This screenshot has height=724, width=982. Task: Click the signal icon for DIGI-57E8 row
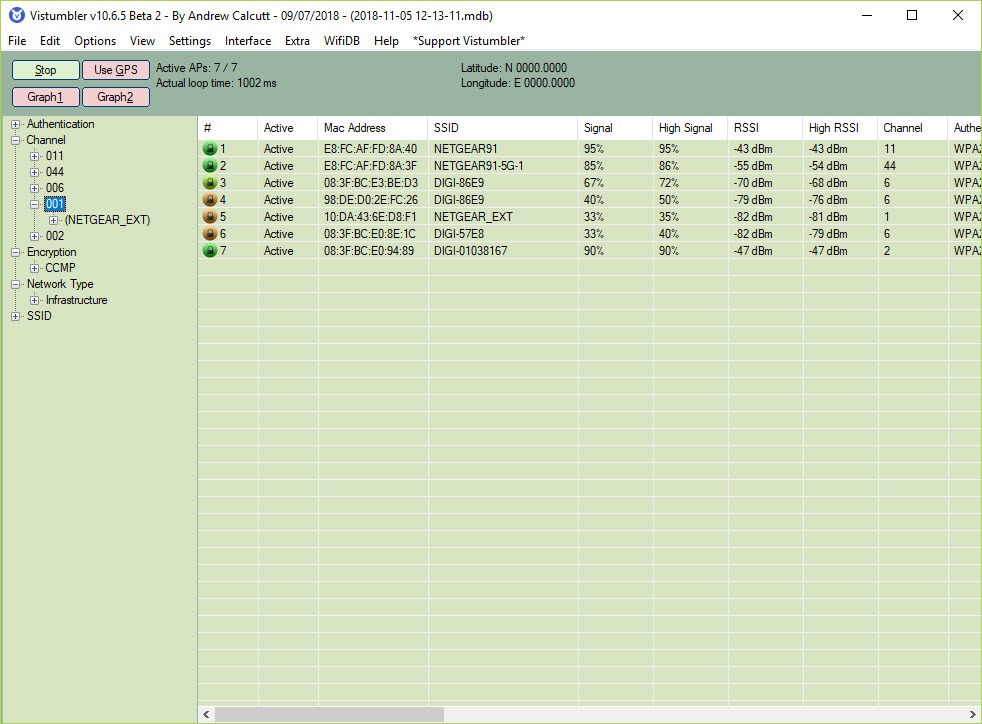[210, 234]
